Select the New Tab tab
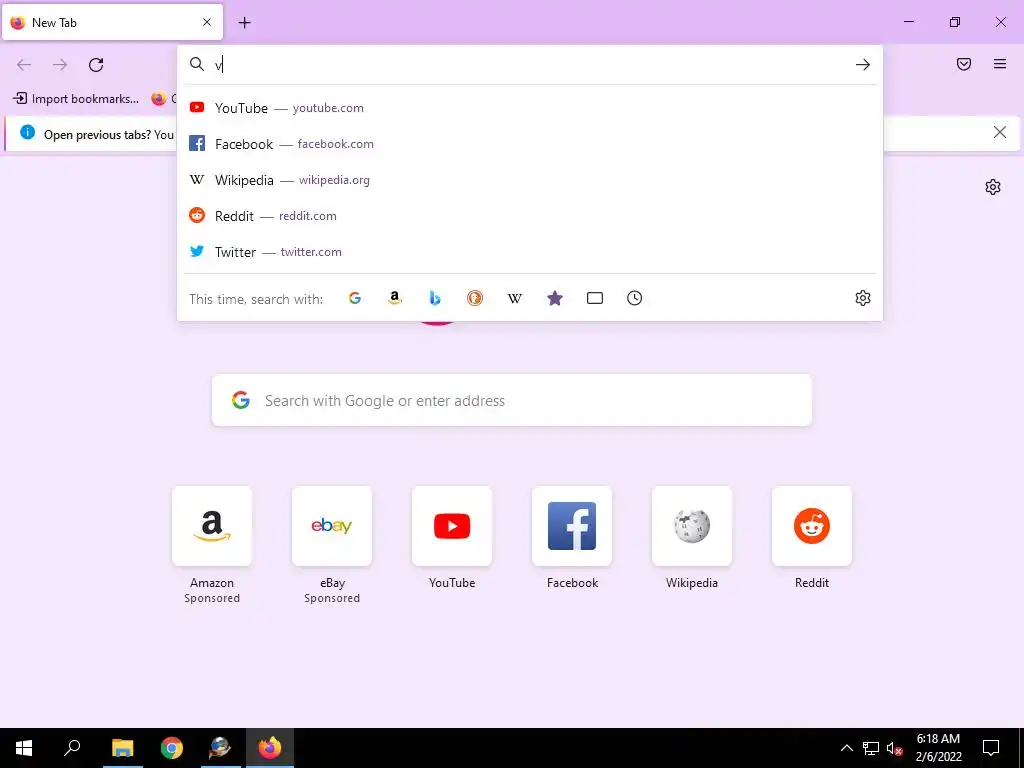The width and height of the screenshot is (1024, 768). tap(112, 22)
